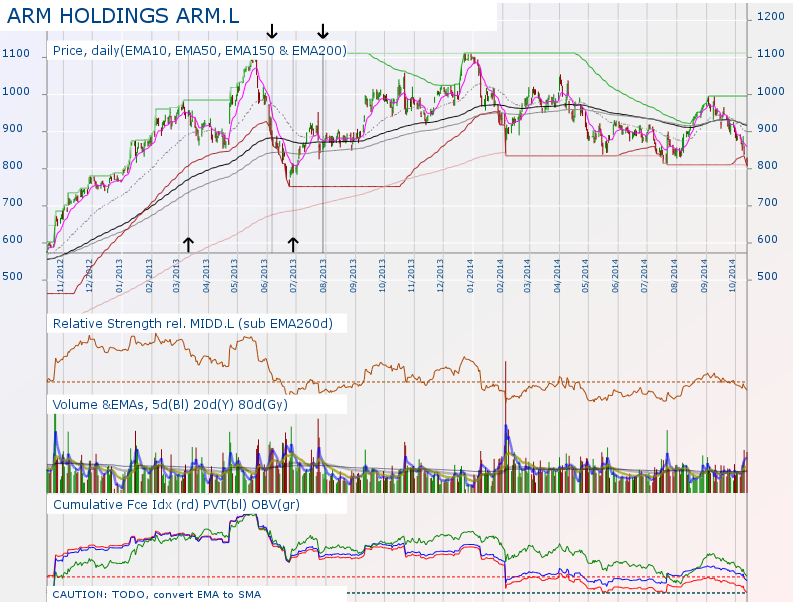Select the 800 value on the left price axis
The width and height of the screenshot is (793, 602).
click(x=13, y=165)
